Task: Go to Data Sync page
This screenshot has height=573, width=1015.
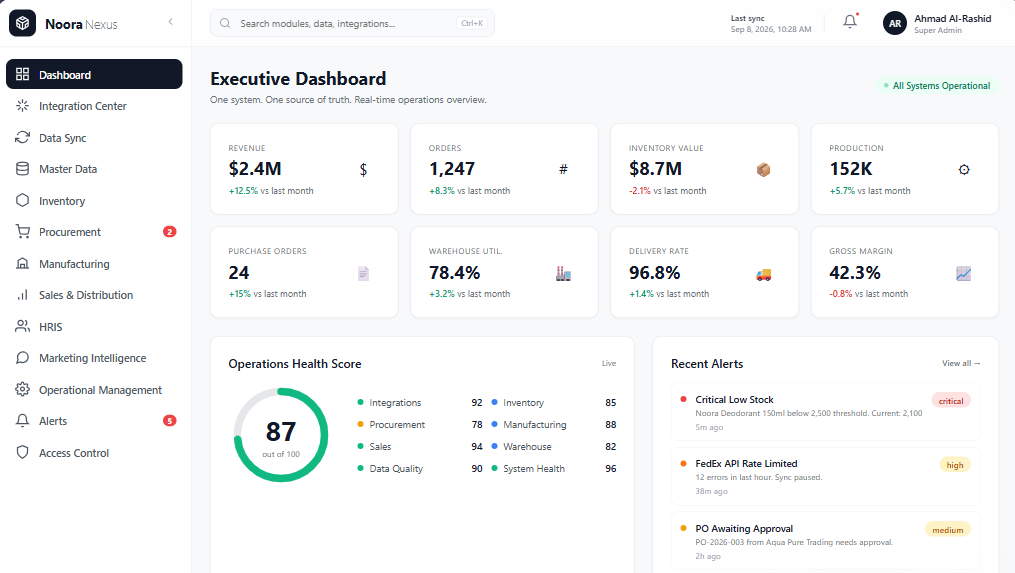Action: pyautogui.click(x=94, y=137)
